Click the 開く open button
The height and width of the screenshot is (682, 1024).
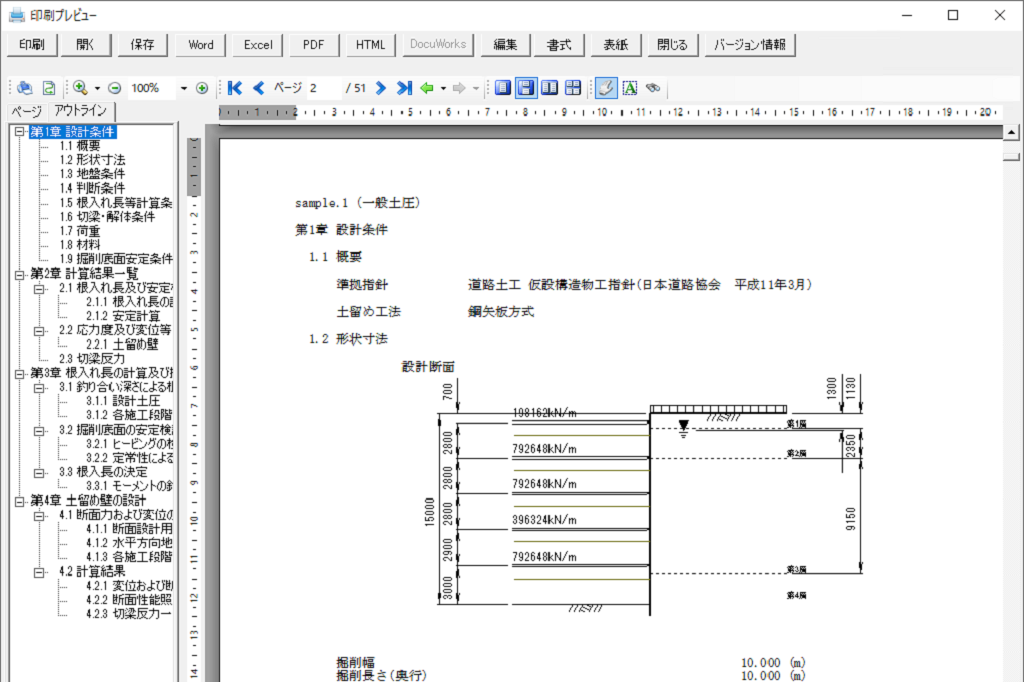pyautogui.click(x=86, y=44)
